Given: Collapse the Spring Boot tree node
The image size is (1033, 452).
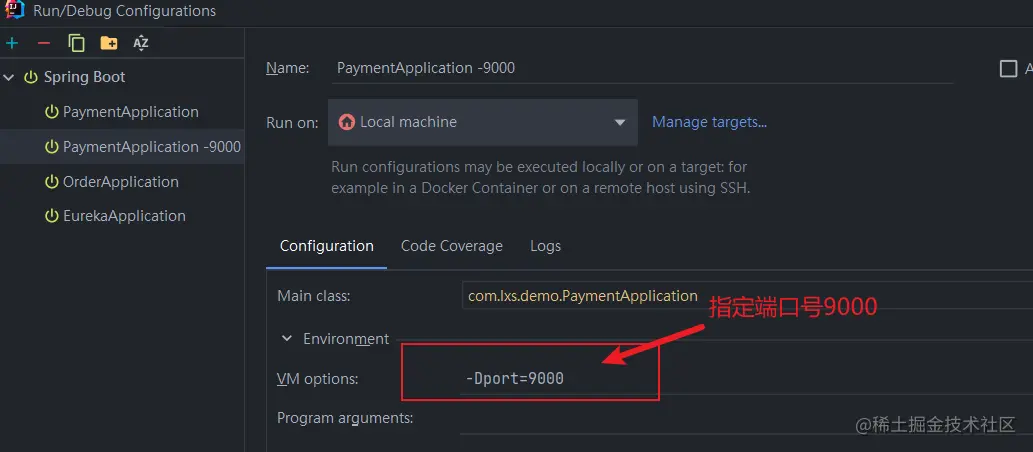Looking at the screenshot, I should 9,77.
